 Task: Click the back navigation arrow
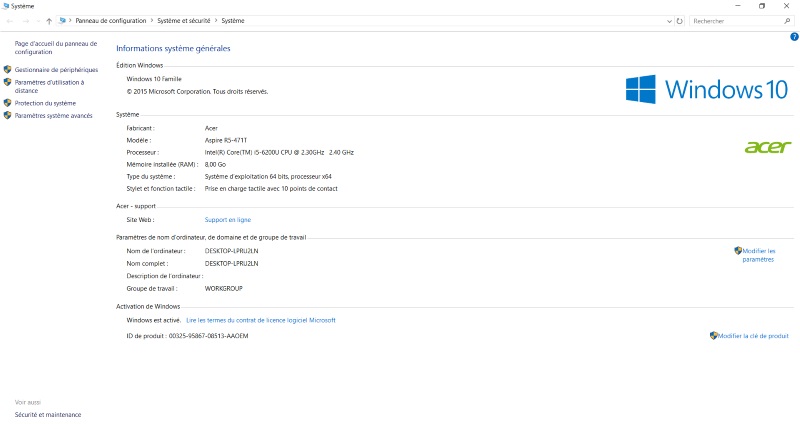pos(10,21)
